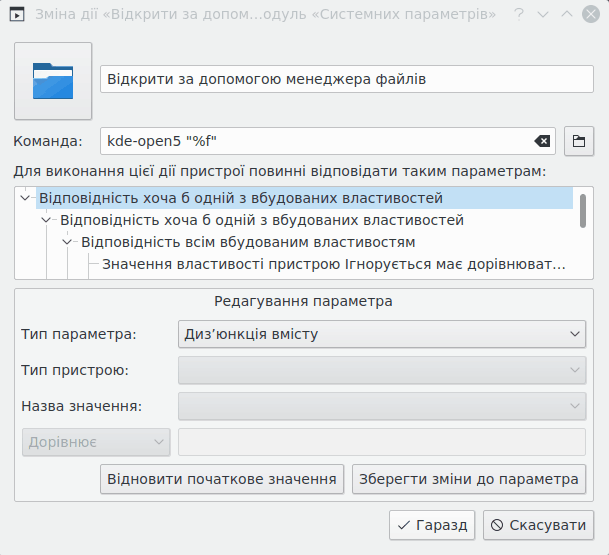Click the window menu icon in title bar

[x=17, y=14]
